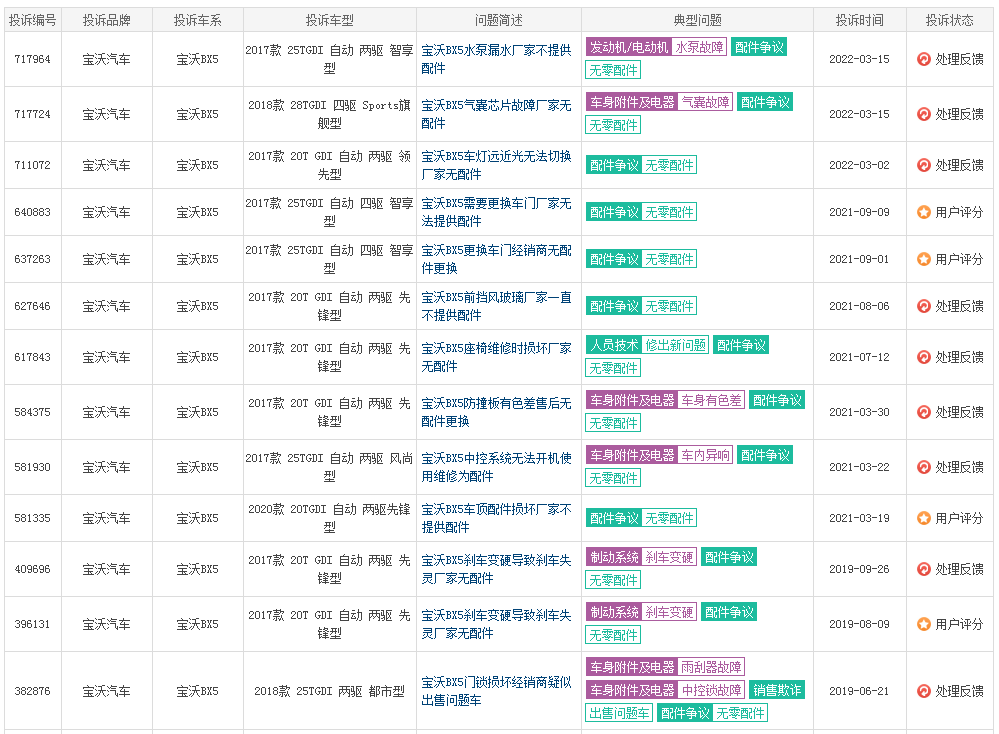This screenshot has width=999, height=734.
Task: Click the 投诉时间 column header
Action: pyautogui.click(x=859, y=20)
